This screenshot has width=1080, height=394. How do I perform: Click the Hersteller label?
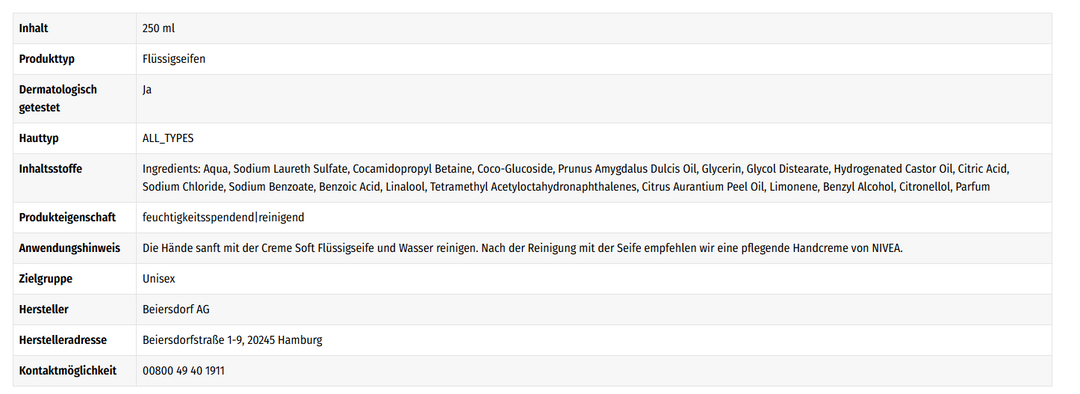pos(43,310)
